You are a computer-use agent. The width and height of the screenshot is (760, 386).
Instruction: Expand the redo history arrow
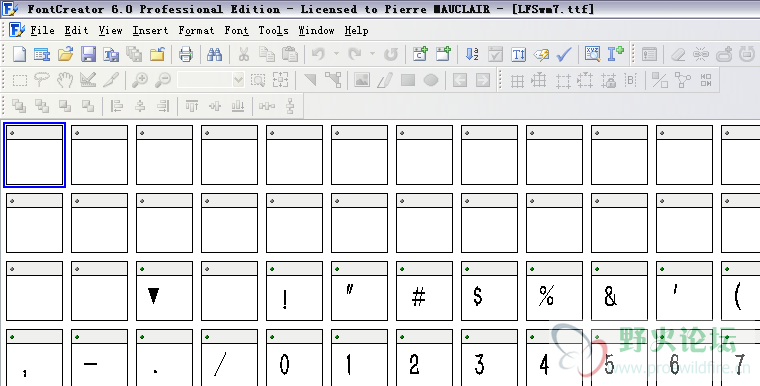372,54
